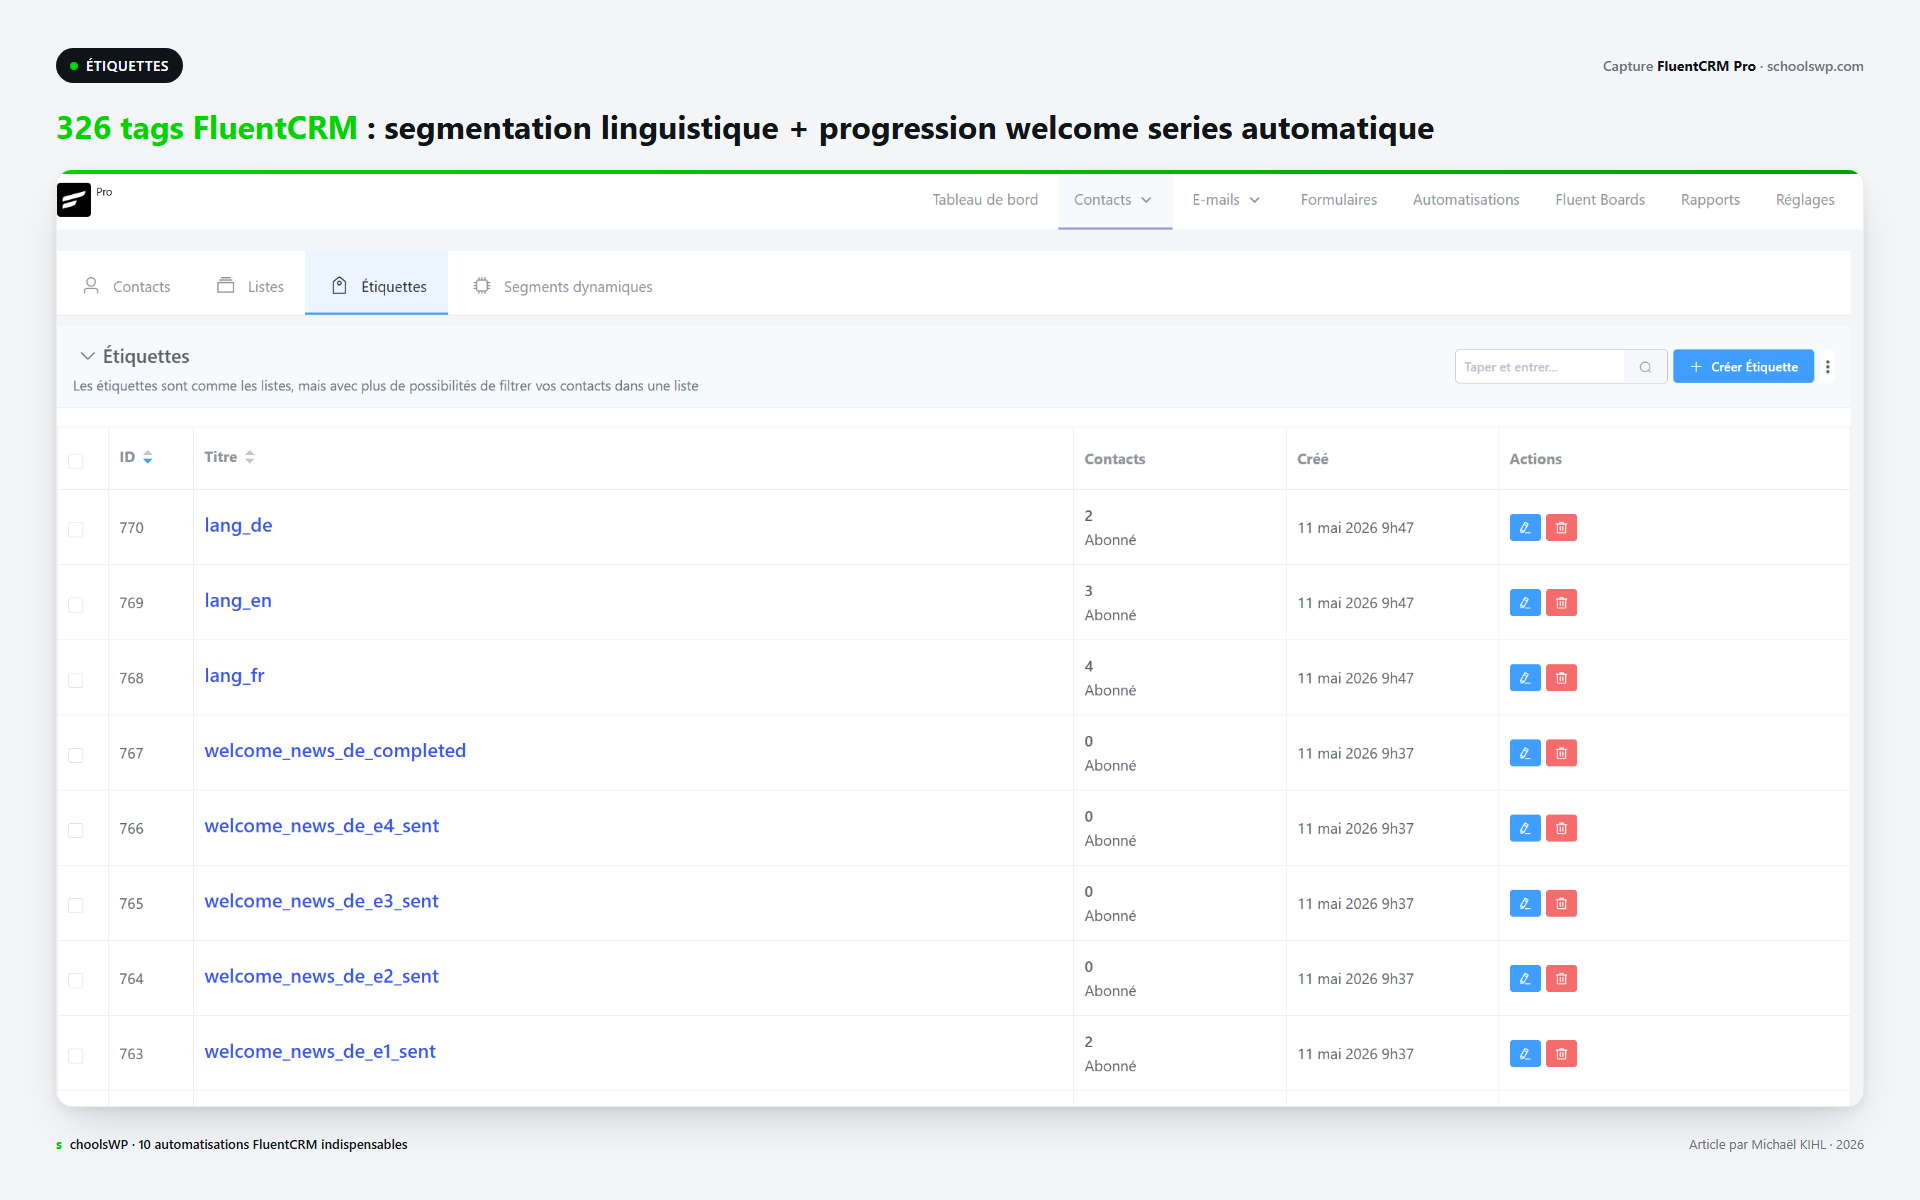Delete the lang_de tag
The height and width of the screenshot is (1200, 1920).
[x=1561, y=528]
